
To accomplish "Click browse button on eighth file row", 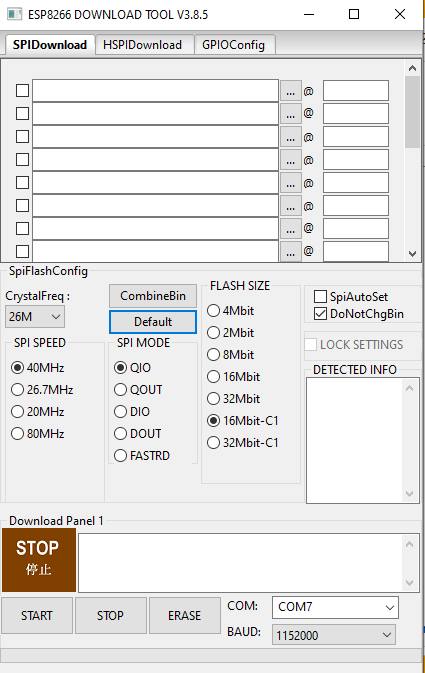I will [x=291, y=252].
